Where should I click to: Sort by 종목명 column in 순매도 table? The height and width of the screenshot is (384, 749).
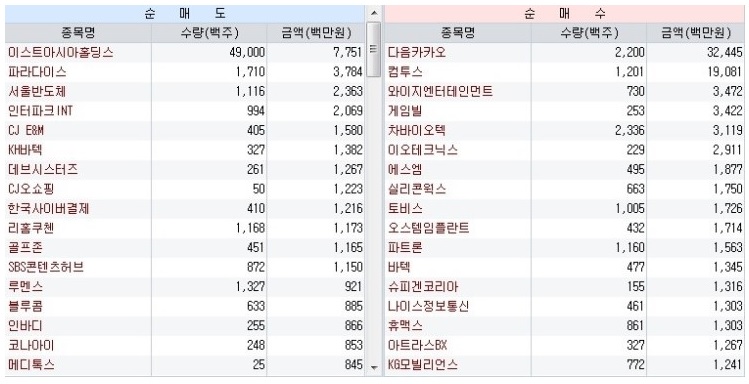[x=78, y=33]
